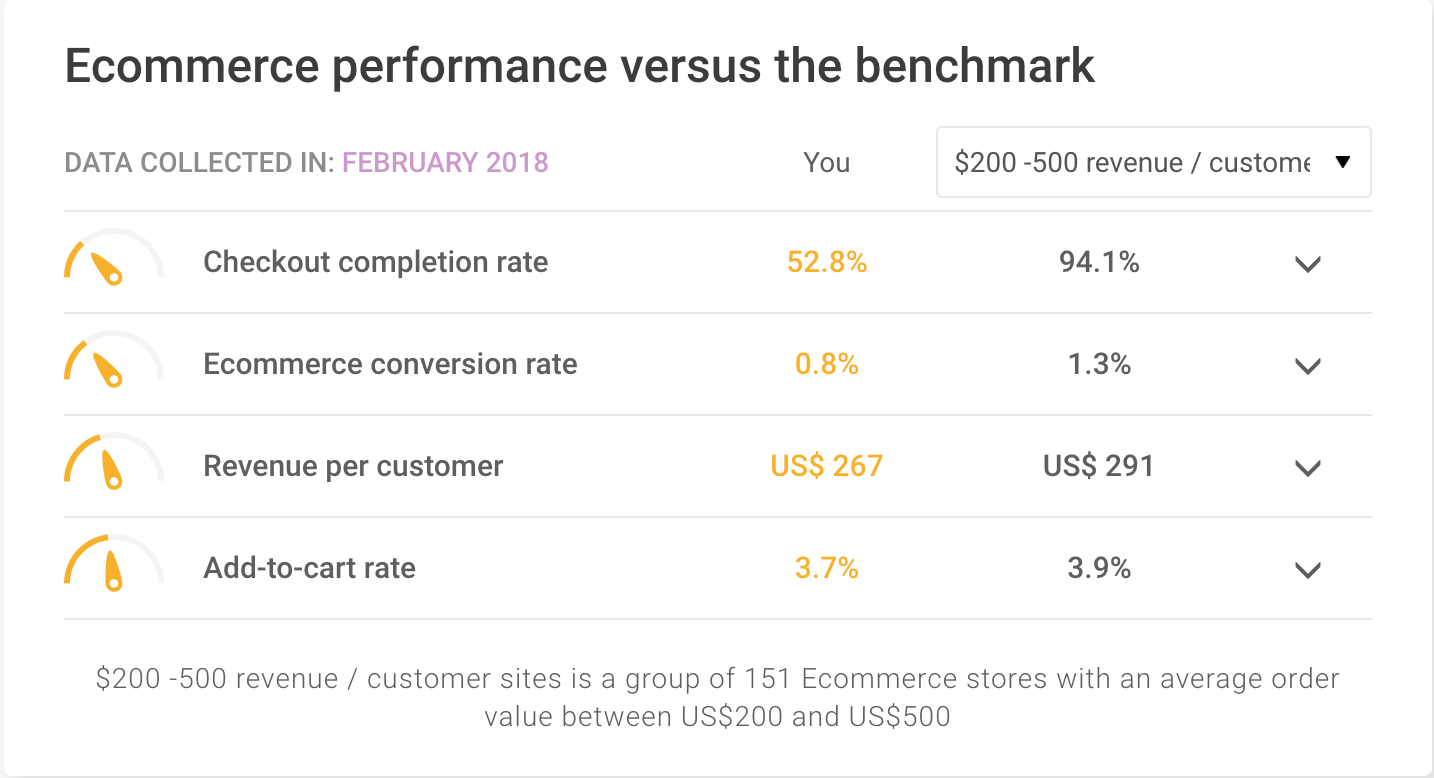Expand the Ecommerce conversion rate row

coord(1307,366)
